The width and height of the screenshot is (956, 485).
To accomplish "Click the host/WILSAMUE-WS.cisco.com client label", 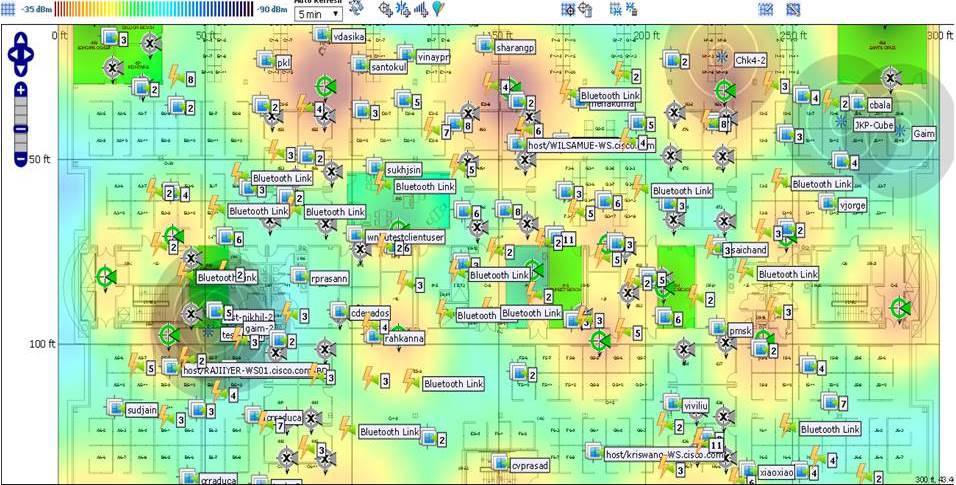I will click(x=591, y=146).
